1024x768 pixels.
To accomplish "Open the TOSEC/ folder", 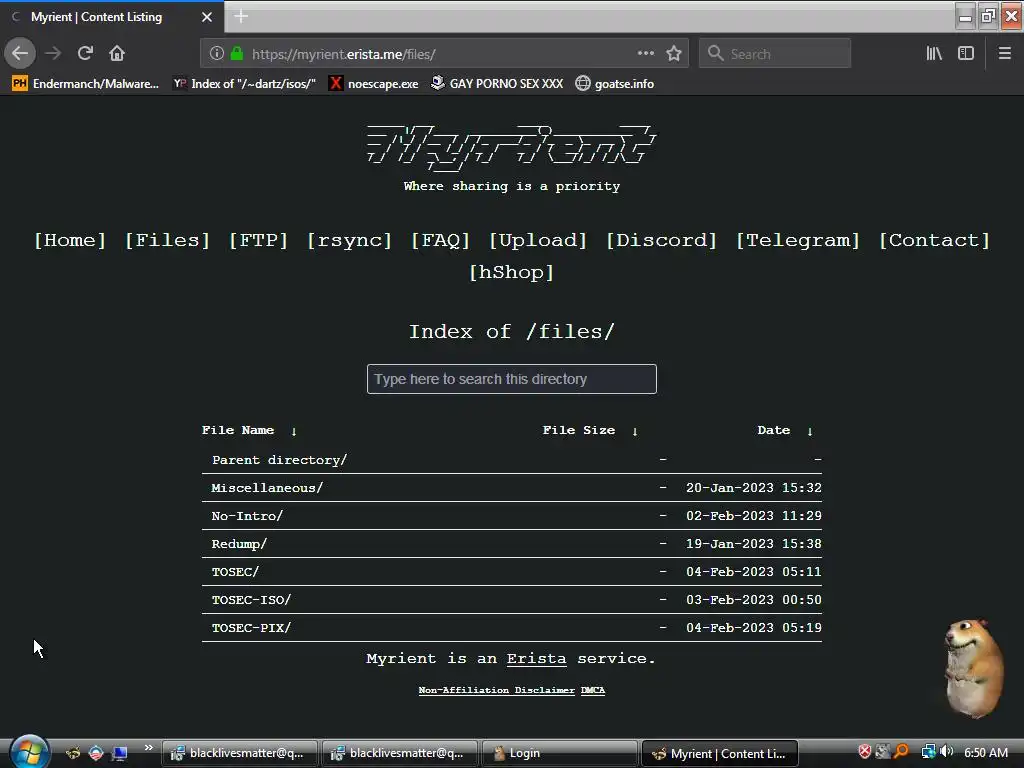I will tap(235, 572).
